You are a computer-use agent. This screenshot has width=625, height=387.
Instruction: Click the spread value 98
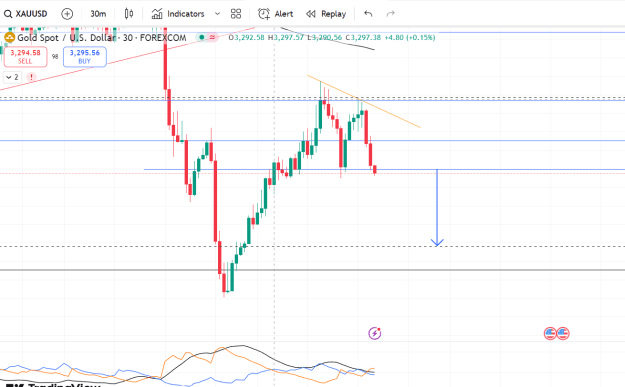[x=55, y=57]
